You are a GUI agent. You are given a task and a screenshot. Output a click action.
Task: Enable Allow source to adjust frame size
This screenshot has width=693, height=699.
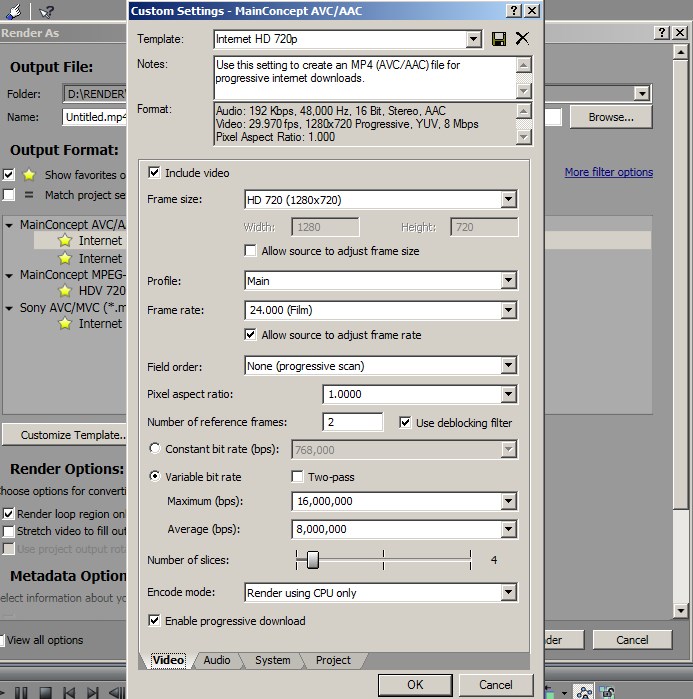pyautogui.click(x=250, y=251)
